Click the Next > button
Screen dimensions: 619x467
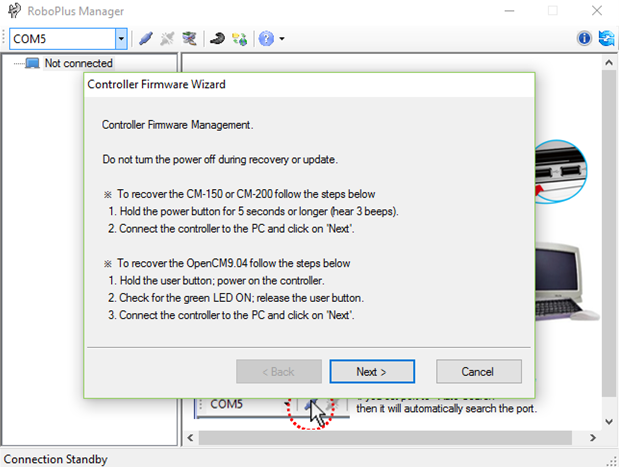(x=372, y=371)
